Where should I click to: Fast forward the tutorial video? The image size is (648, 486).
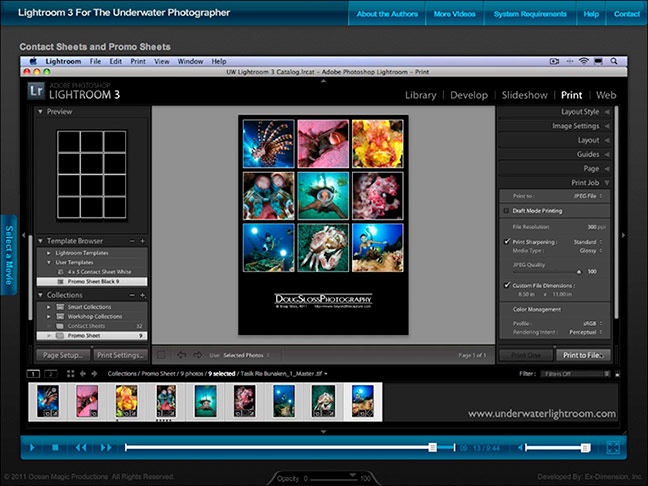(x=106, y=447)
